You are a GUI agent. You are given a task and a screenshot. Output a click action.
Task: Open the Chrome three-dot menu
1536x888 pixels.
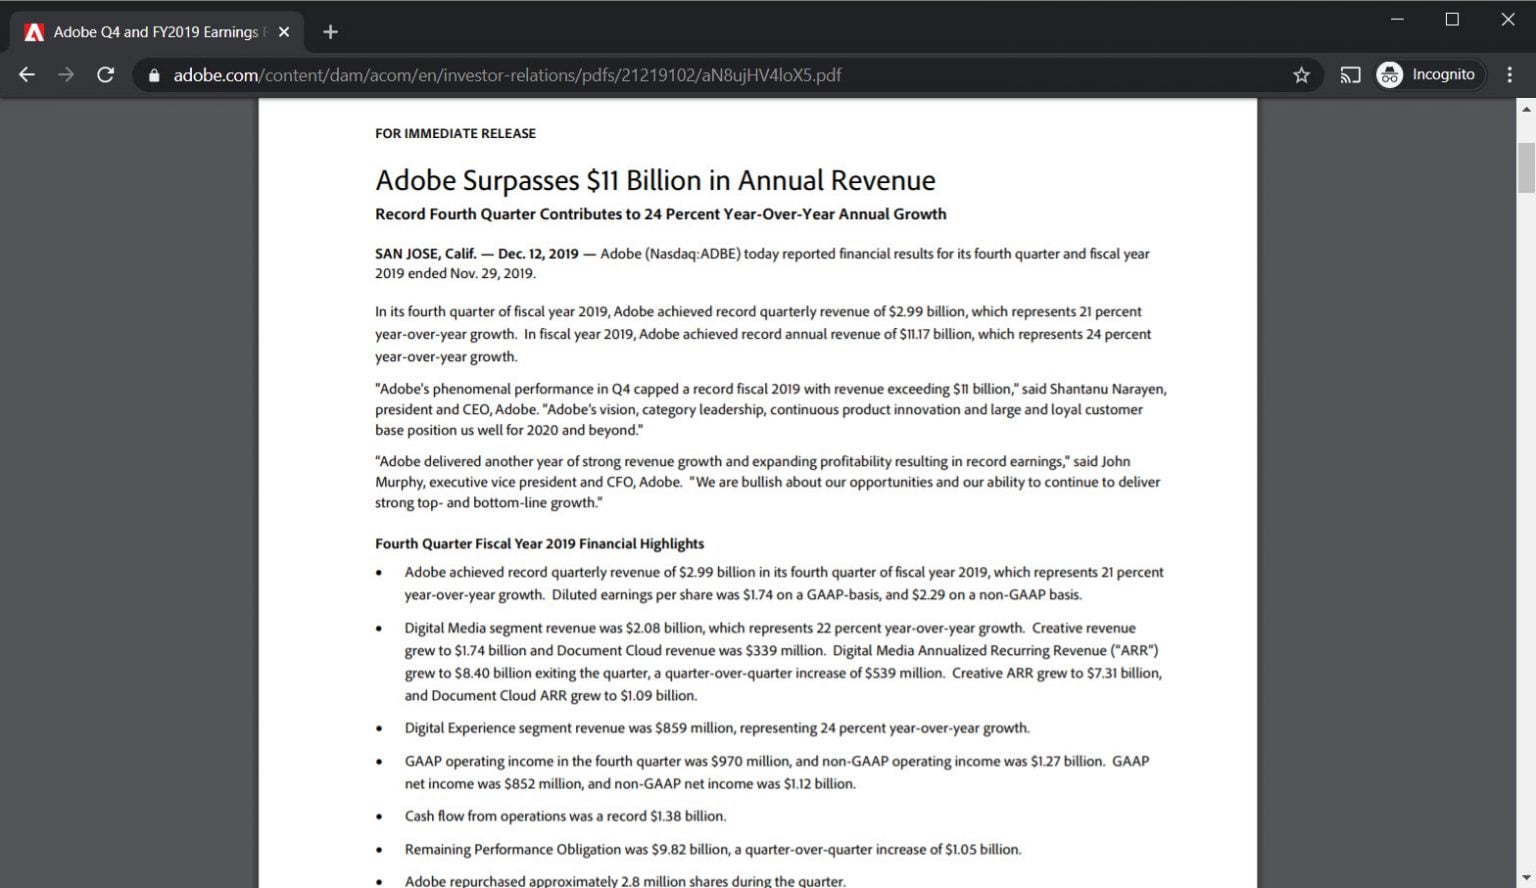click(x=1509, y=75)
